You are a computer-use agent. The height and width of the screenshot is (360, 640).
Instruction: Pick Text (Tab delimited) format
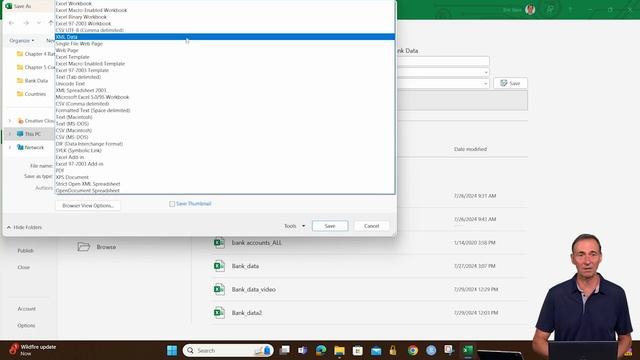coord(78,77)
